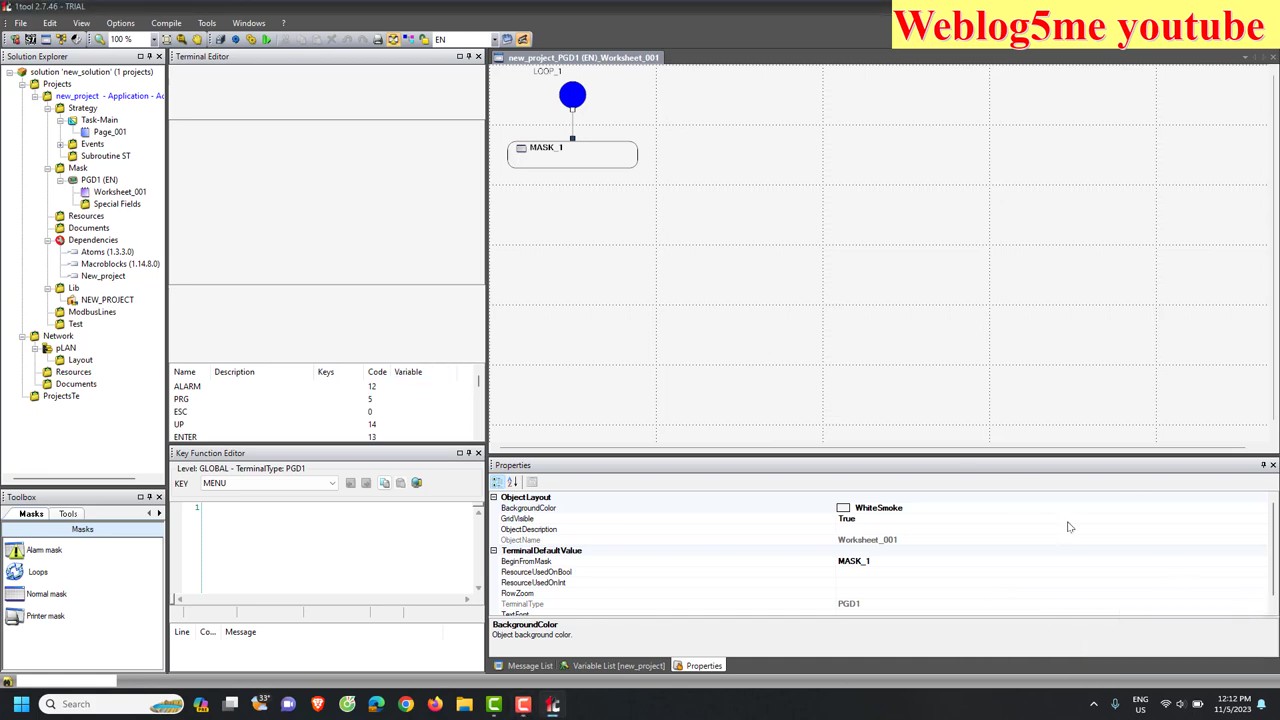Screen dimensions: 1280x720
Task: Click the green compile/run arrow icon
Action: coord(266,39)
